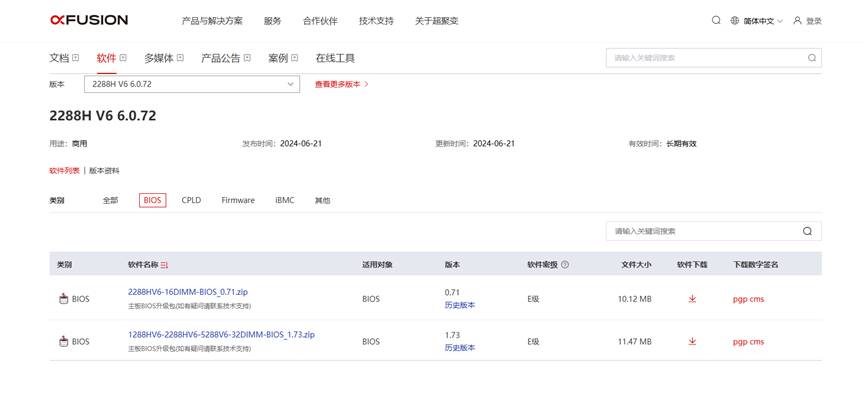865x399 pixels.
Task: Select the 全部 category filter
Action: click(110, 200)
